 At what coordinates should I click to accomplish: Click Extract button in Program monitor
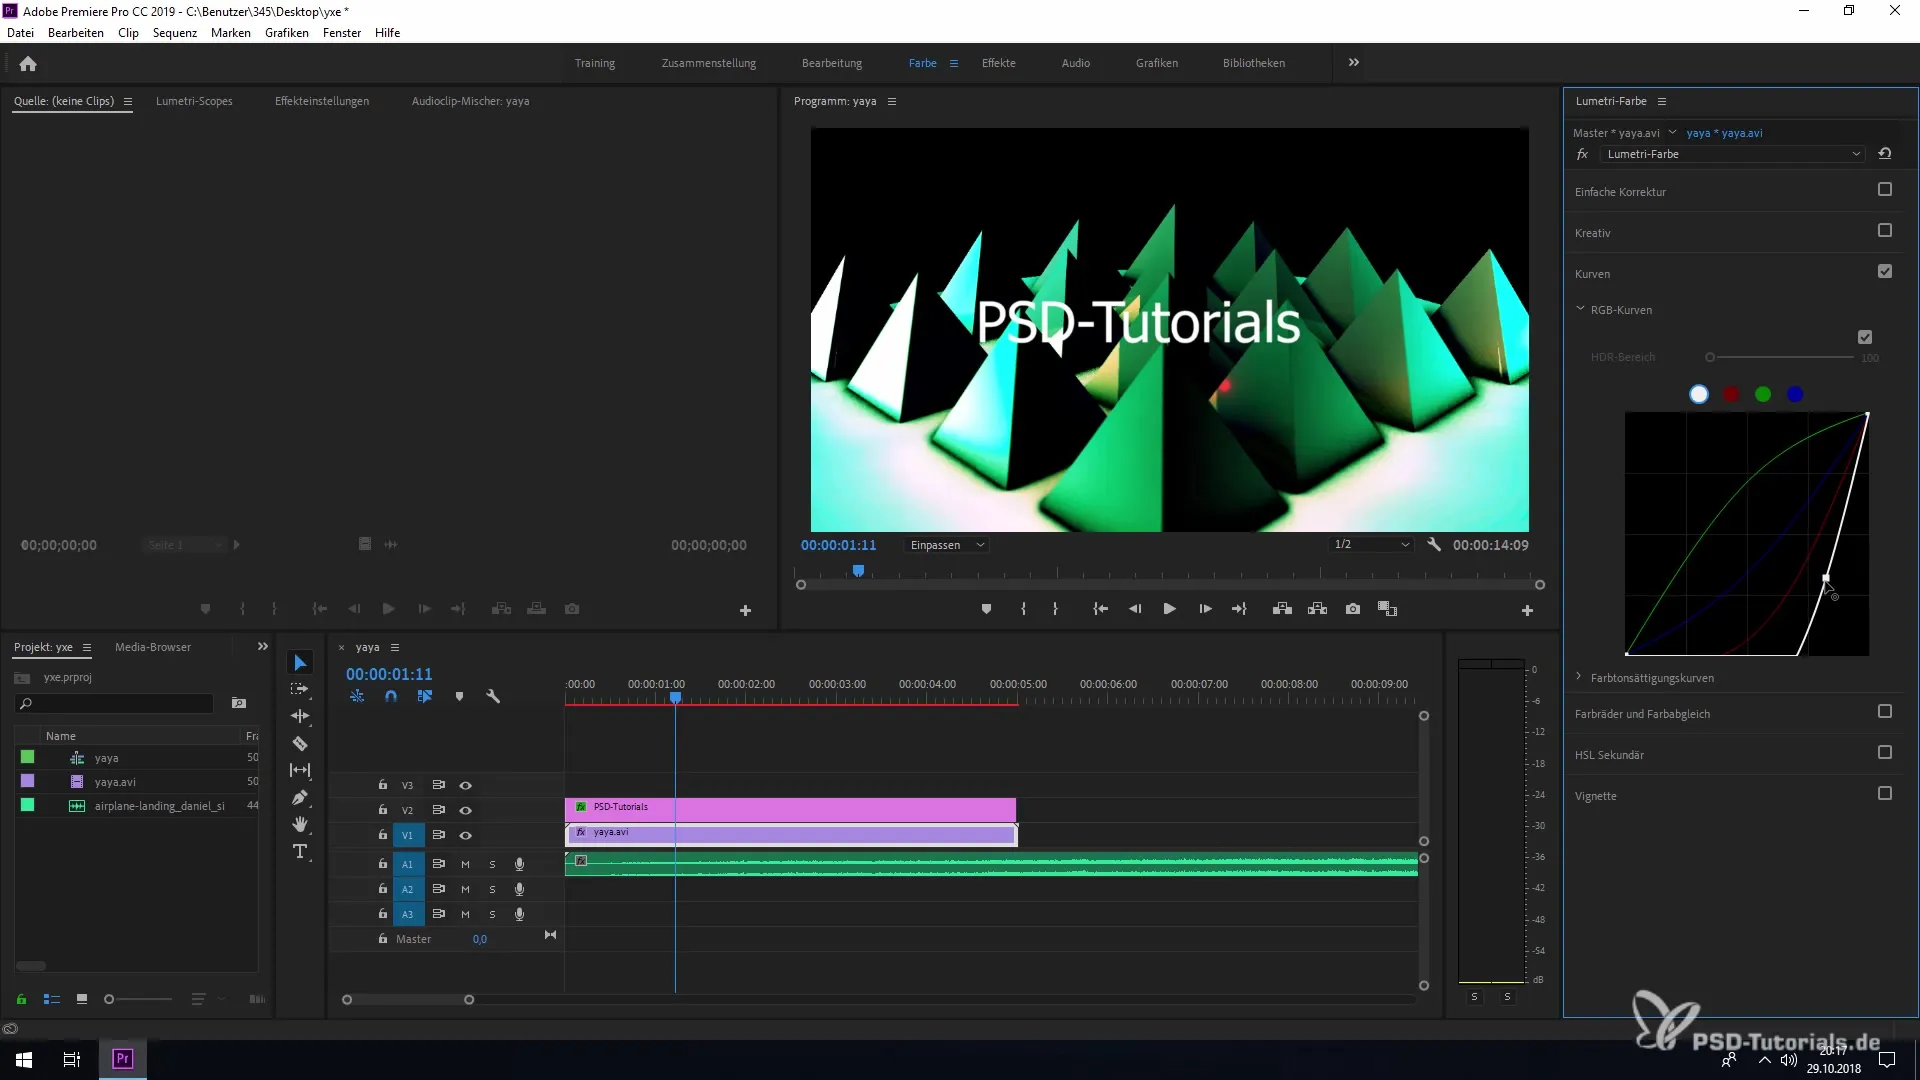pos(1317,609)
